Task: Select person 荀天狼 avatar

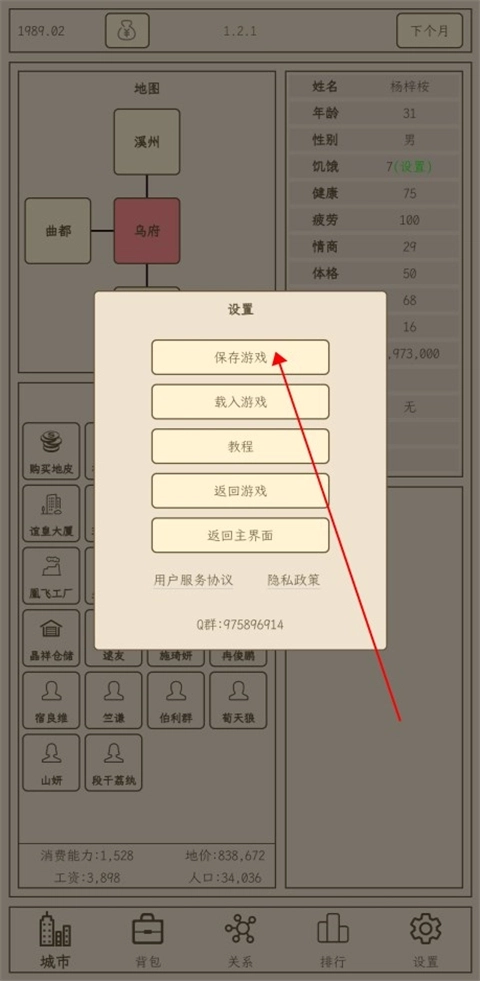Action: click(238, 700)
